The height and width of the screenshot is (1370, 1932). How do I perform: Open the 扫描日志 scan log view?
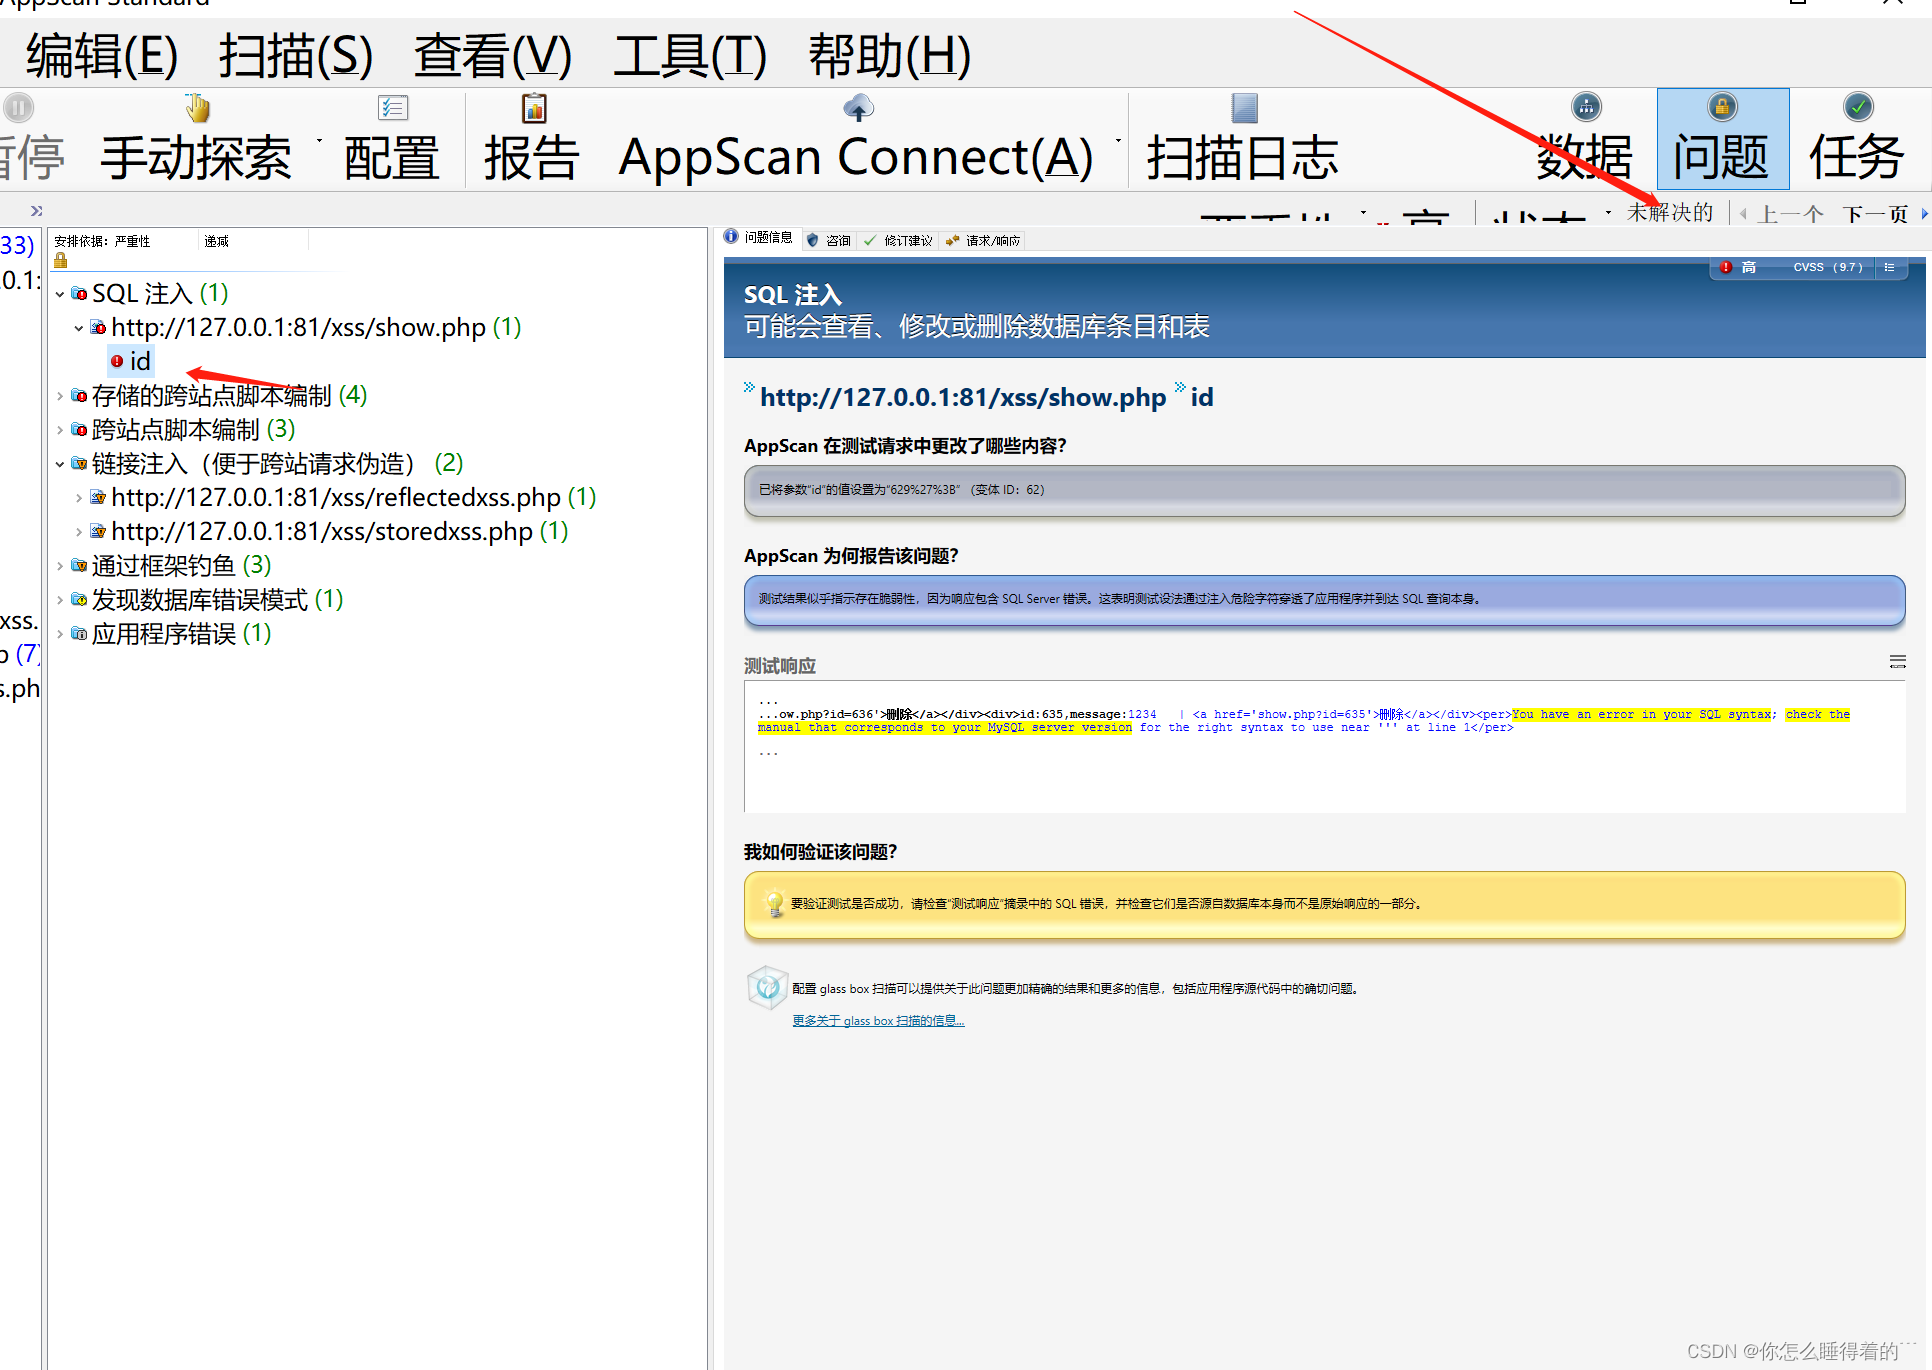point(1242,140)
